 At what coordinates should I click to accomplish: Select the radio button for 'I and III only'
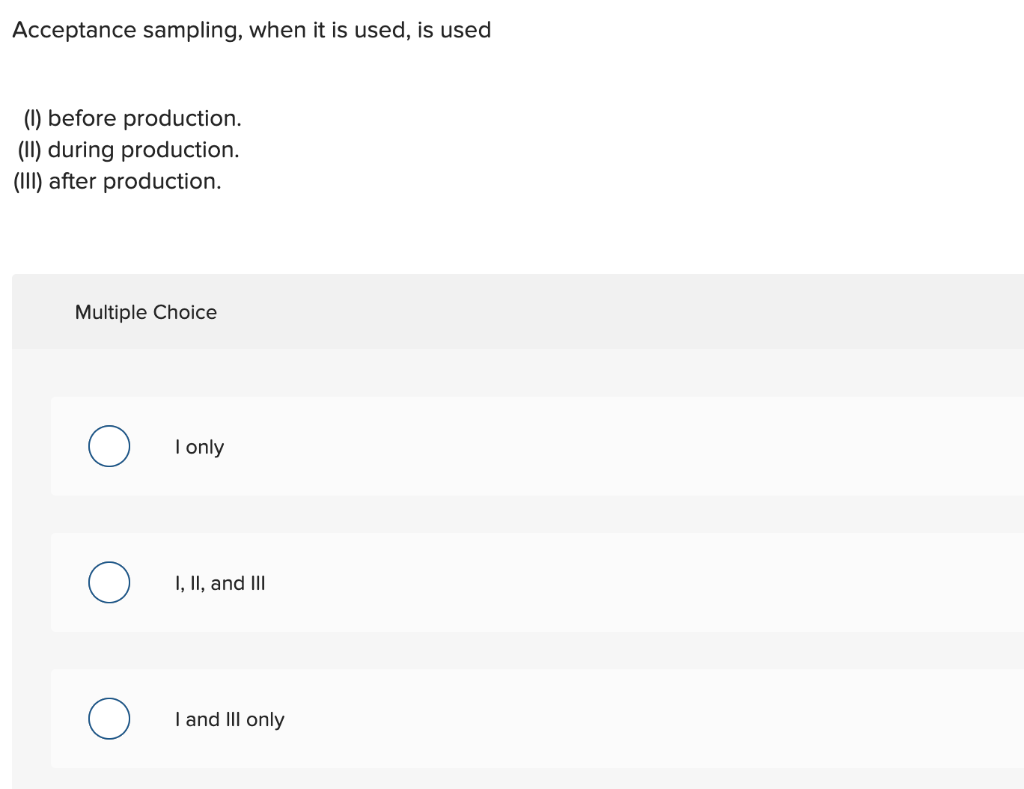[109, 718]
